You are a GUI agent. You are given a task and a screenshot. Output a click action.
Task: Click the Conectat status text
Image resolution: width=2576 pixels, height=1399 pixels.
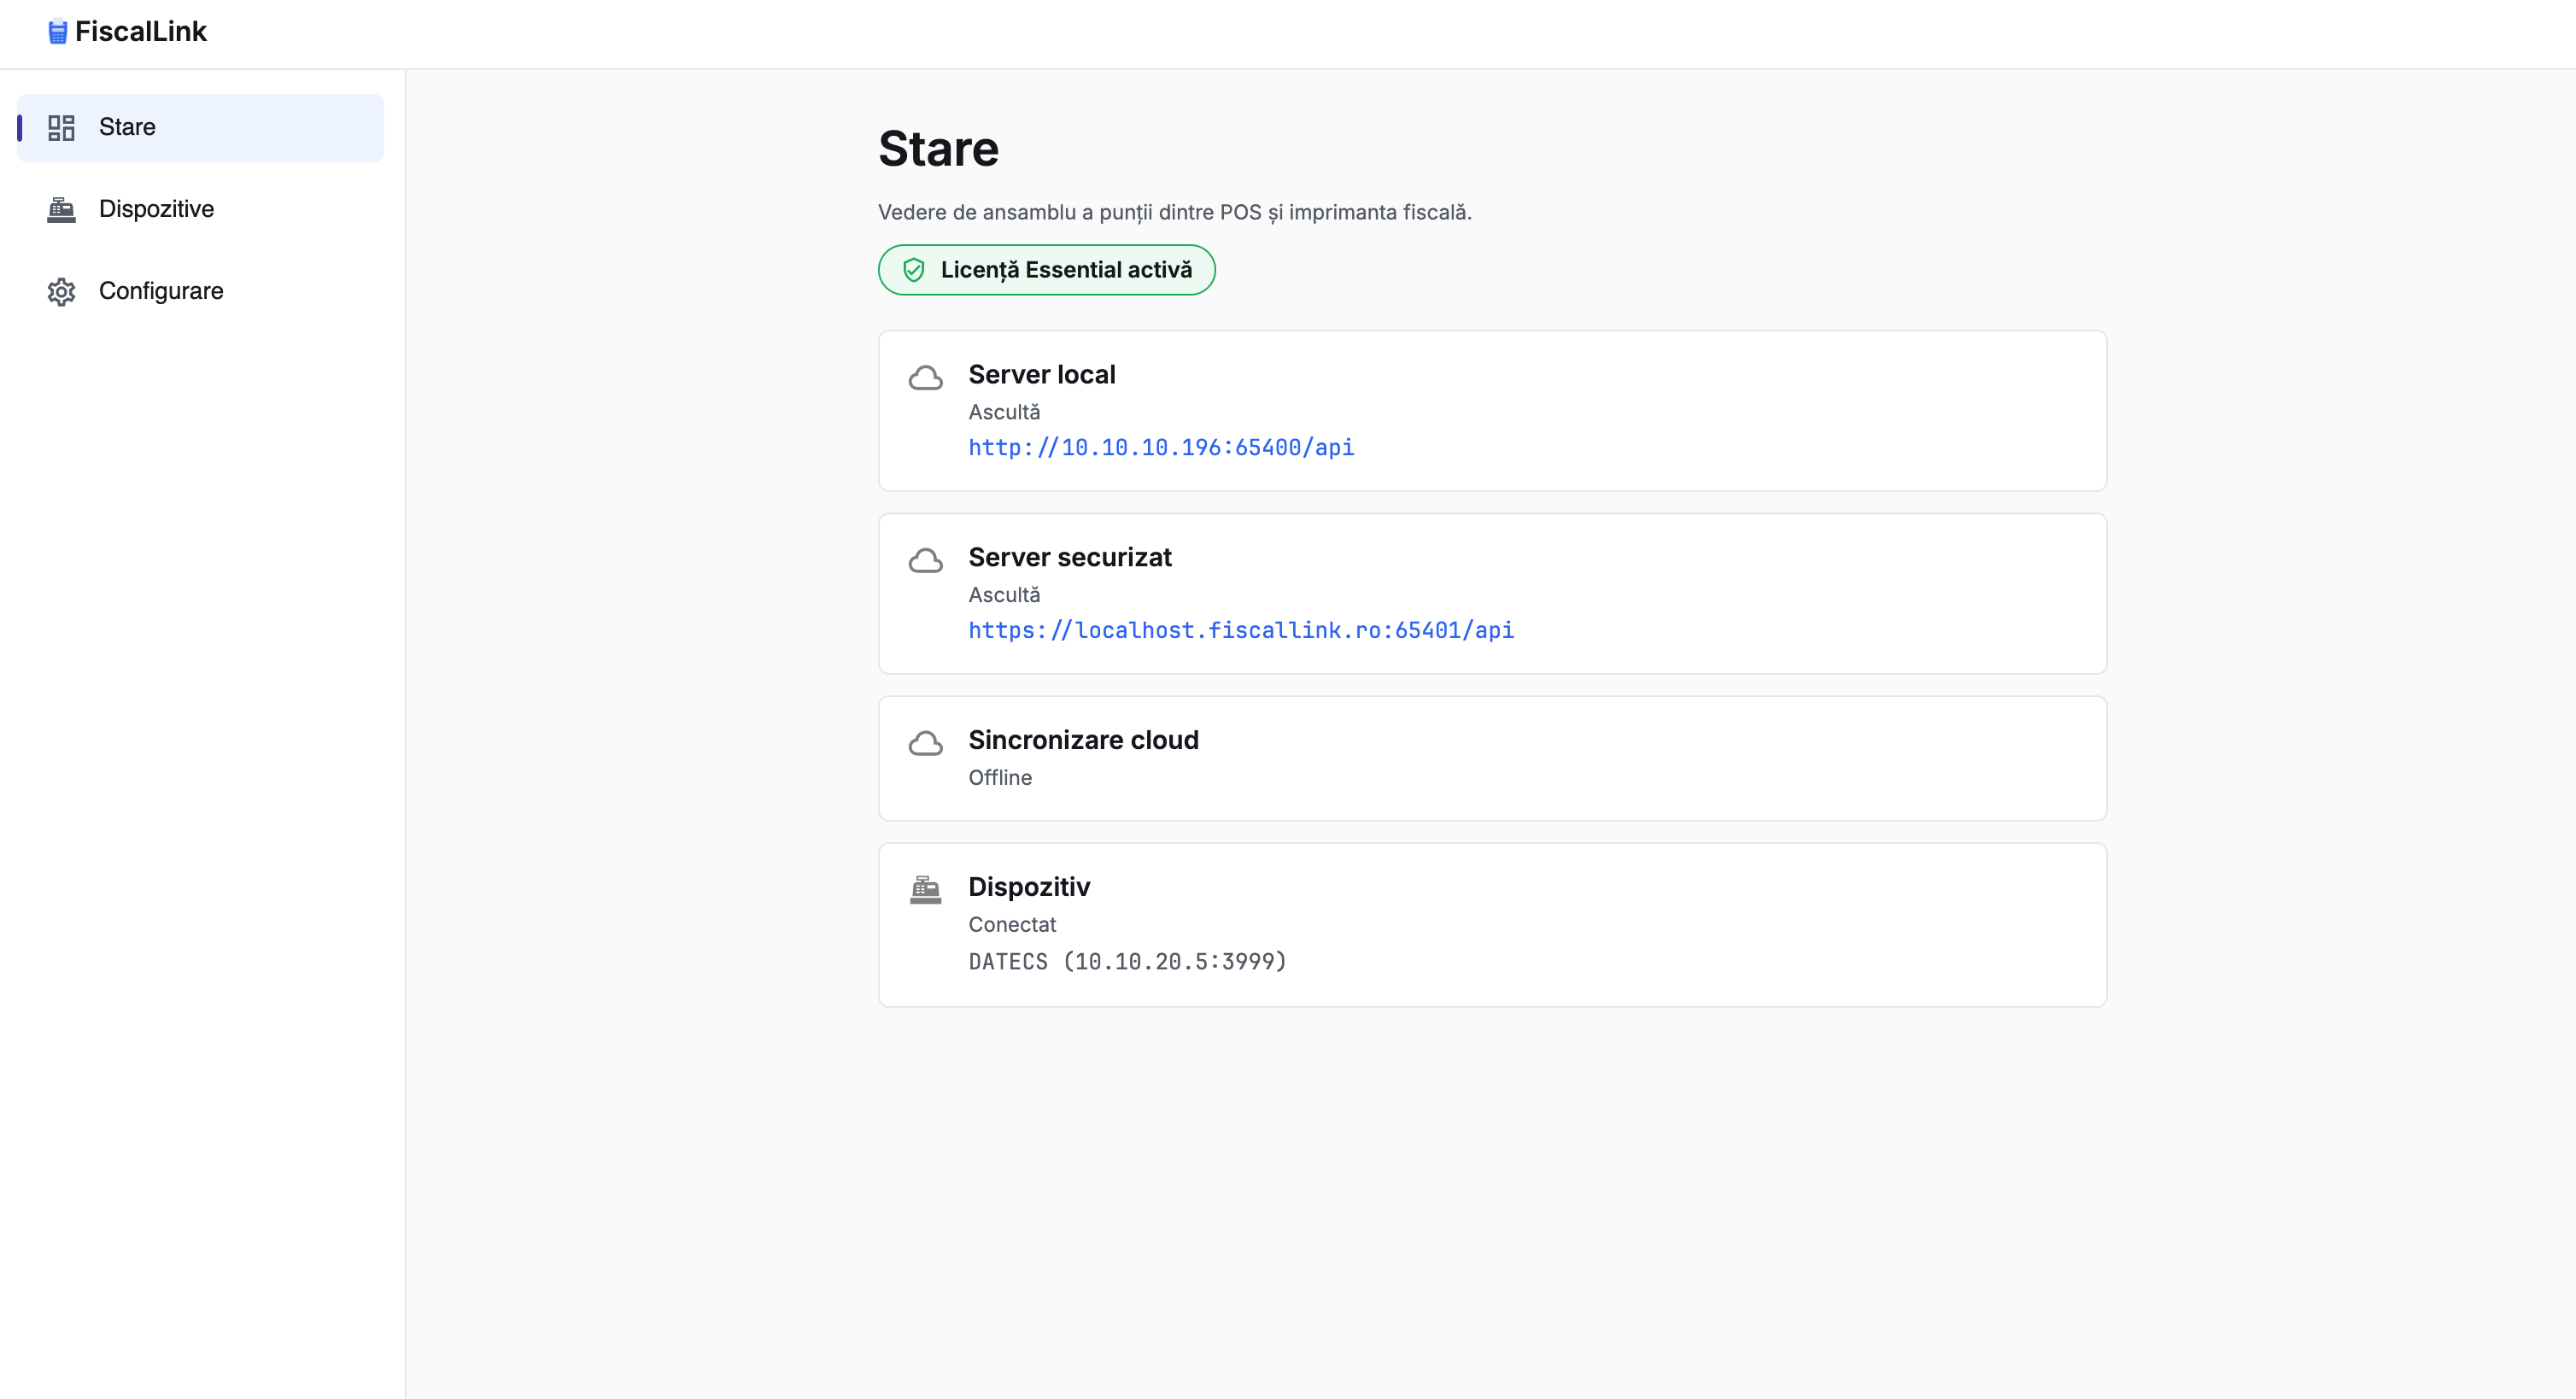(x=1012, y=925)
